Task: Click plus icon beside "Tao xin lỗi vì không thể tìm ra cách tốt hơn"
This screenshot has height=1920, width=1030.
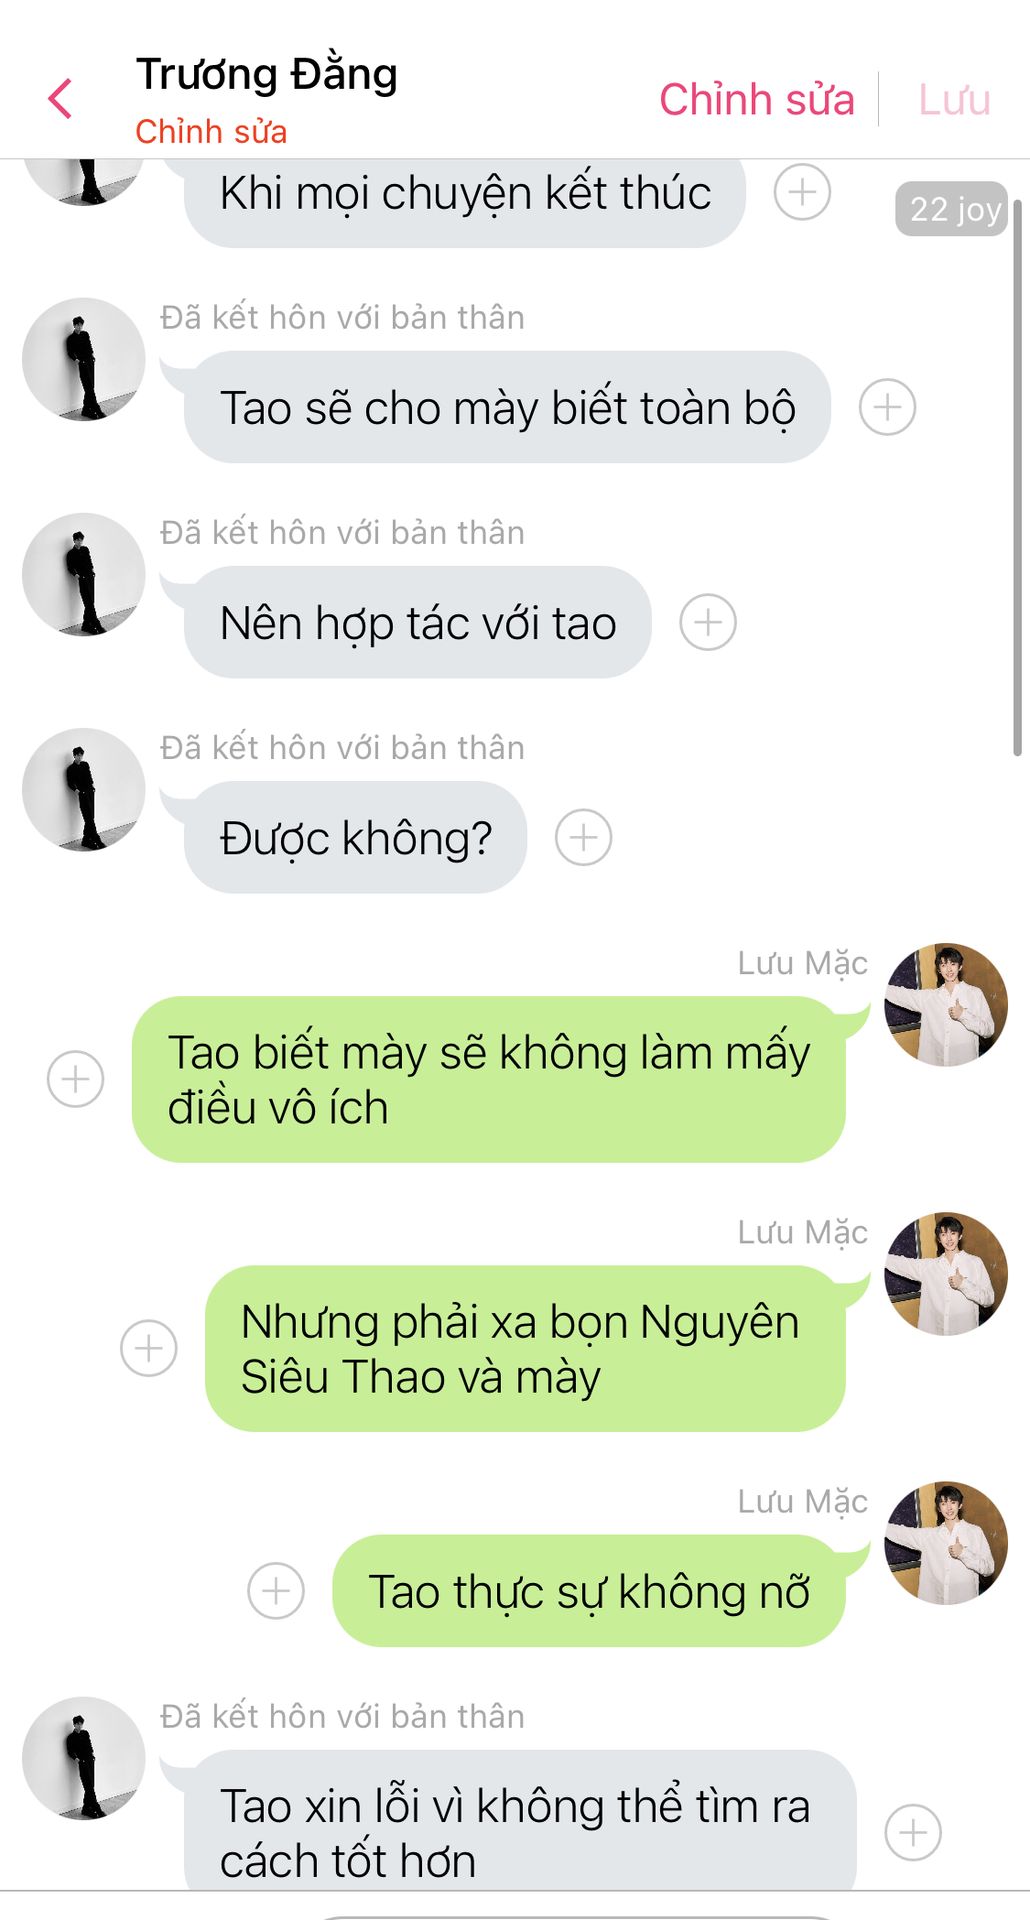Action: point(913,1832)
